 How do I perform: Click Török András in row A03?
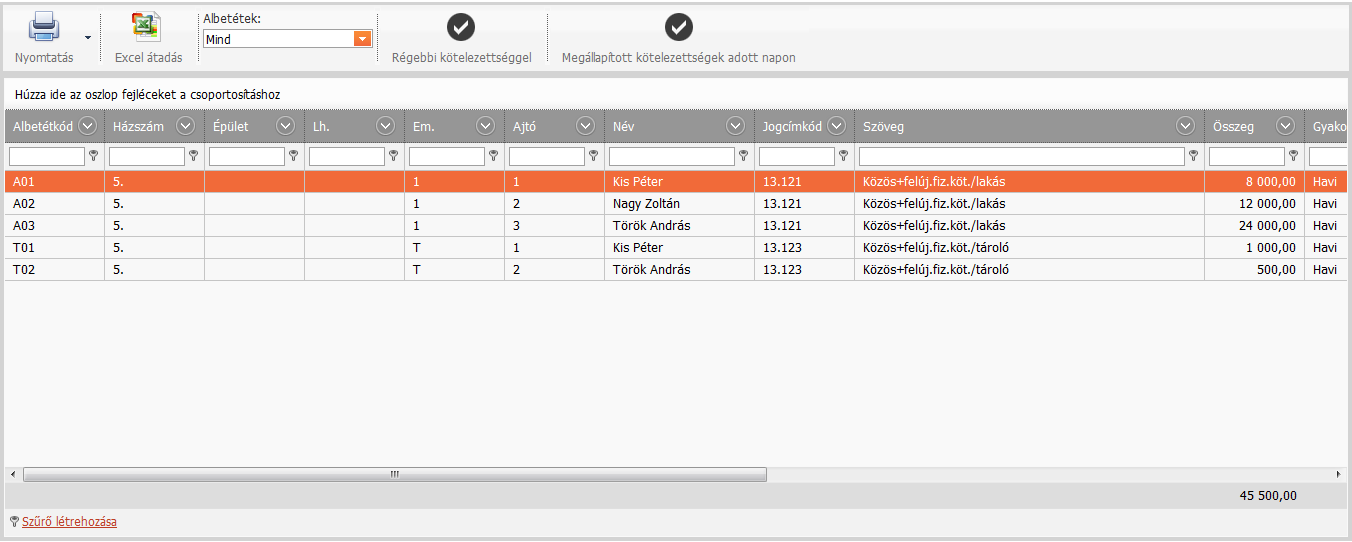[651, 226]
